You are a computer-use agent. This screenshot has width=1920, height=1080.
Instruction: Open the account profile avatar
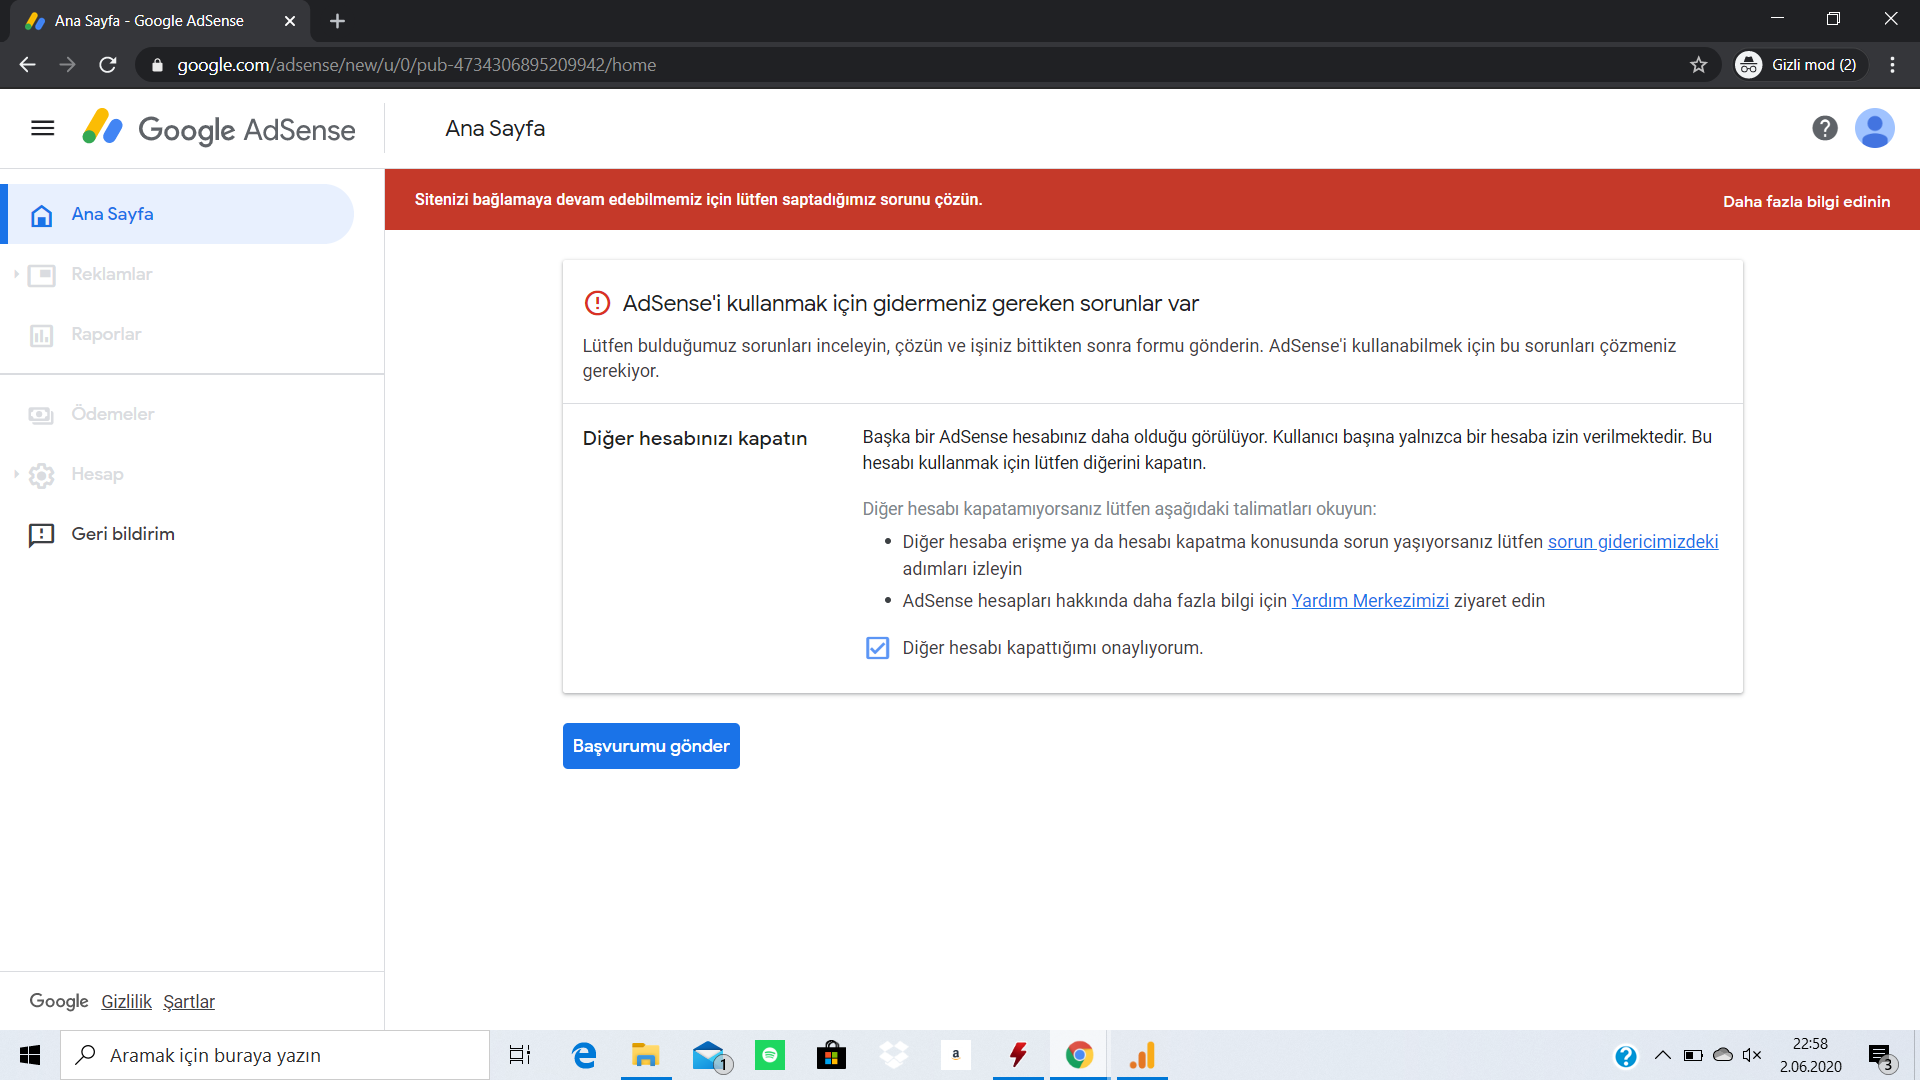(1874, 128)
